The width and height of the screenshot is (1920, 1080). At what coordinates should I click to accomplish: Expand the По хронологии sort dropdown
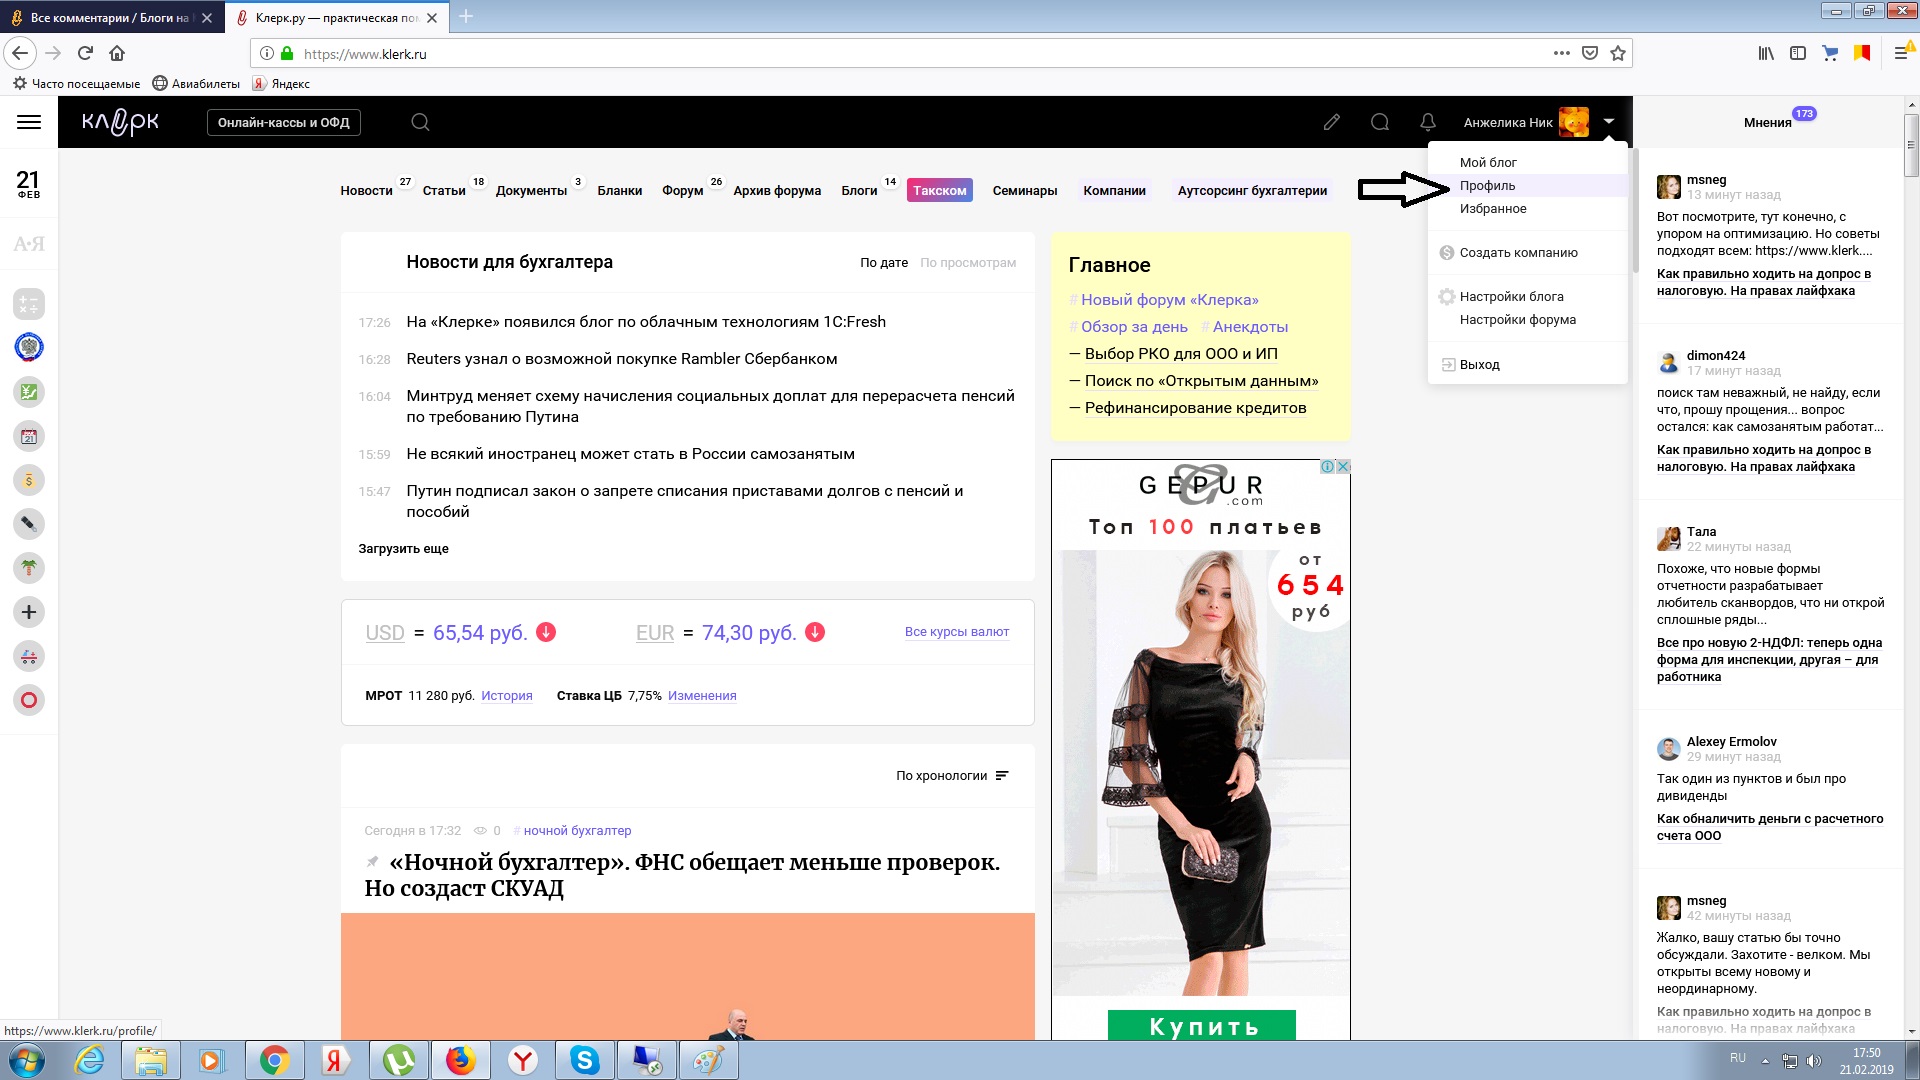952,775
